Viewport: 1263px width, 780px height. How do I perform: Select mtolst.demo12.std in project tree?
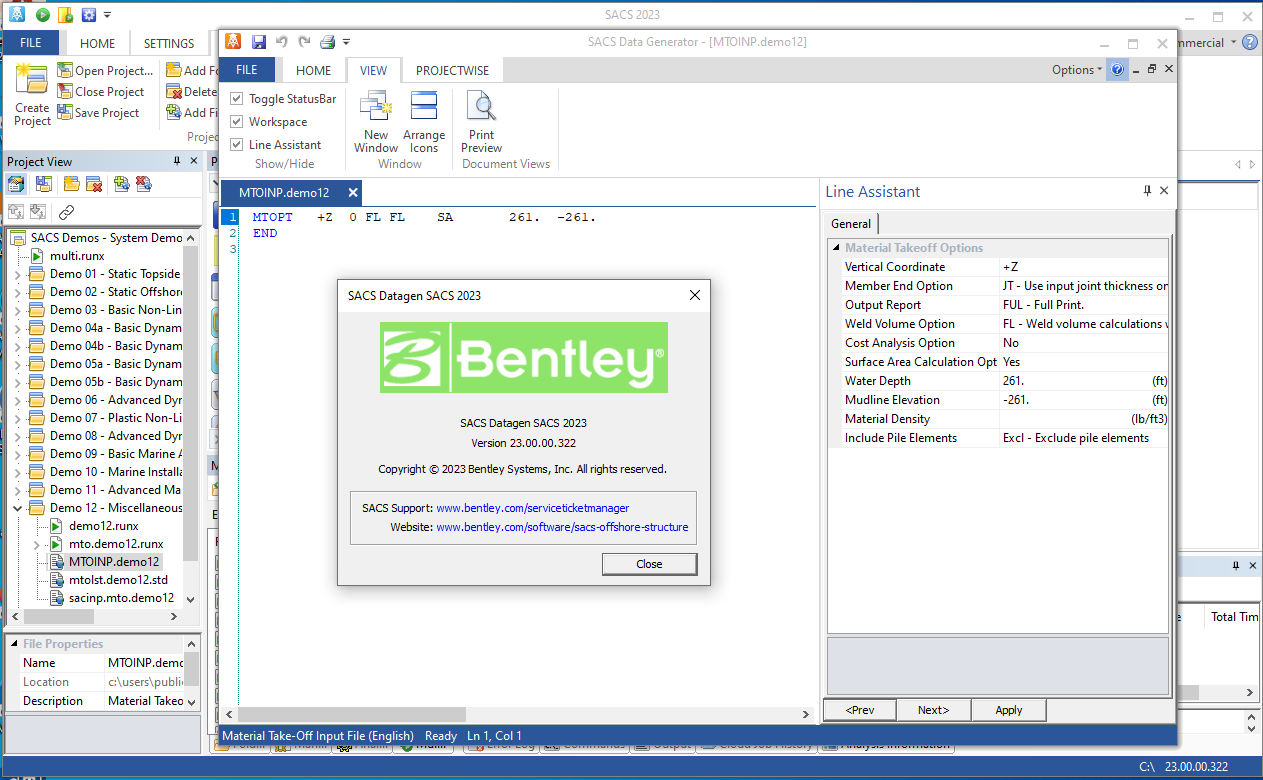(x=118, y=580)
